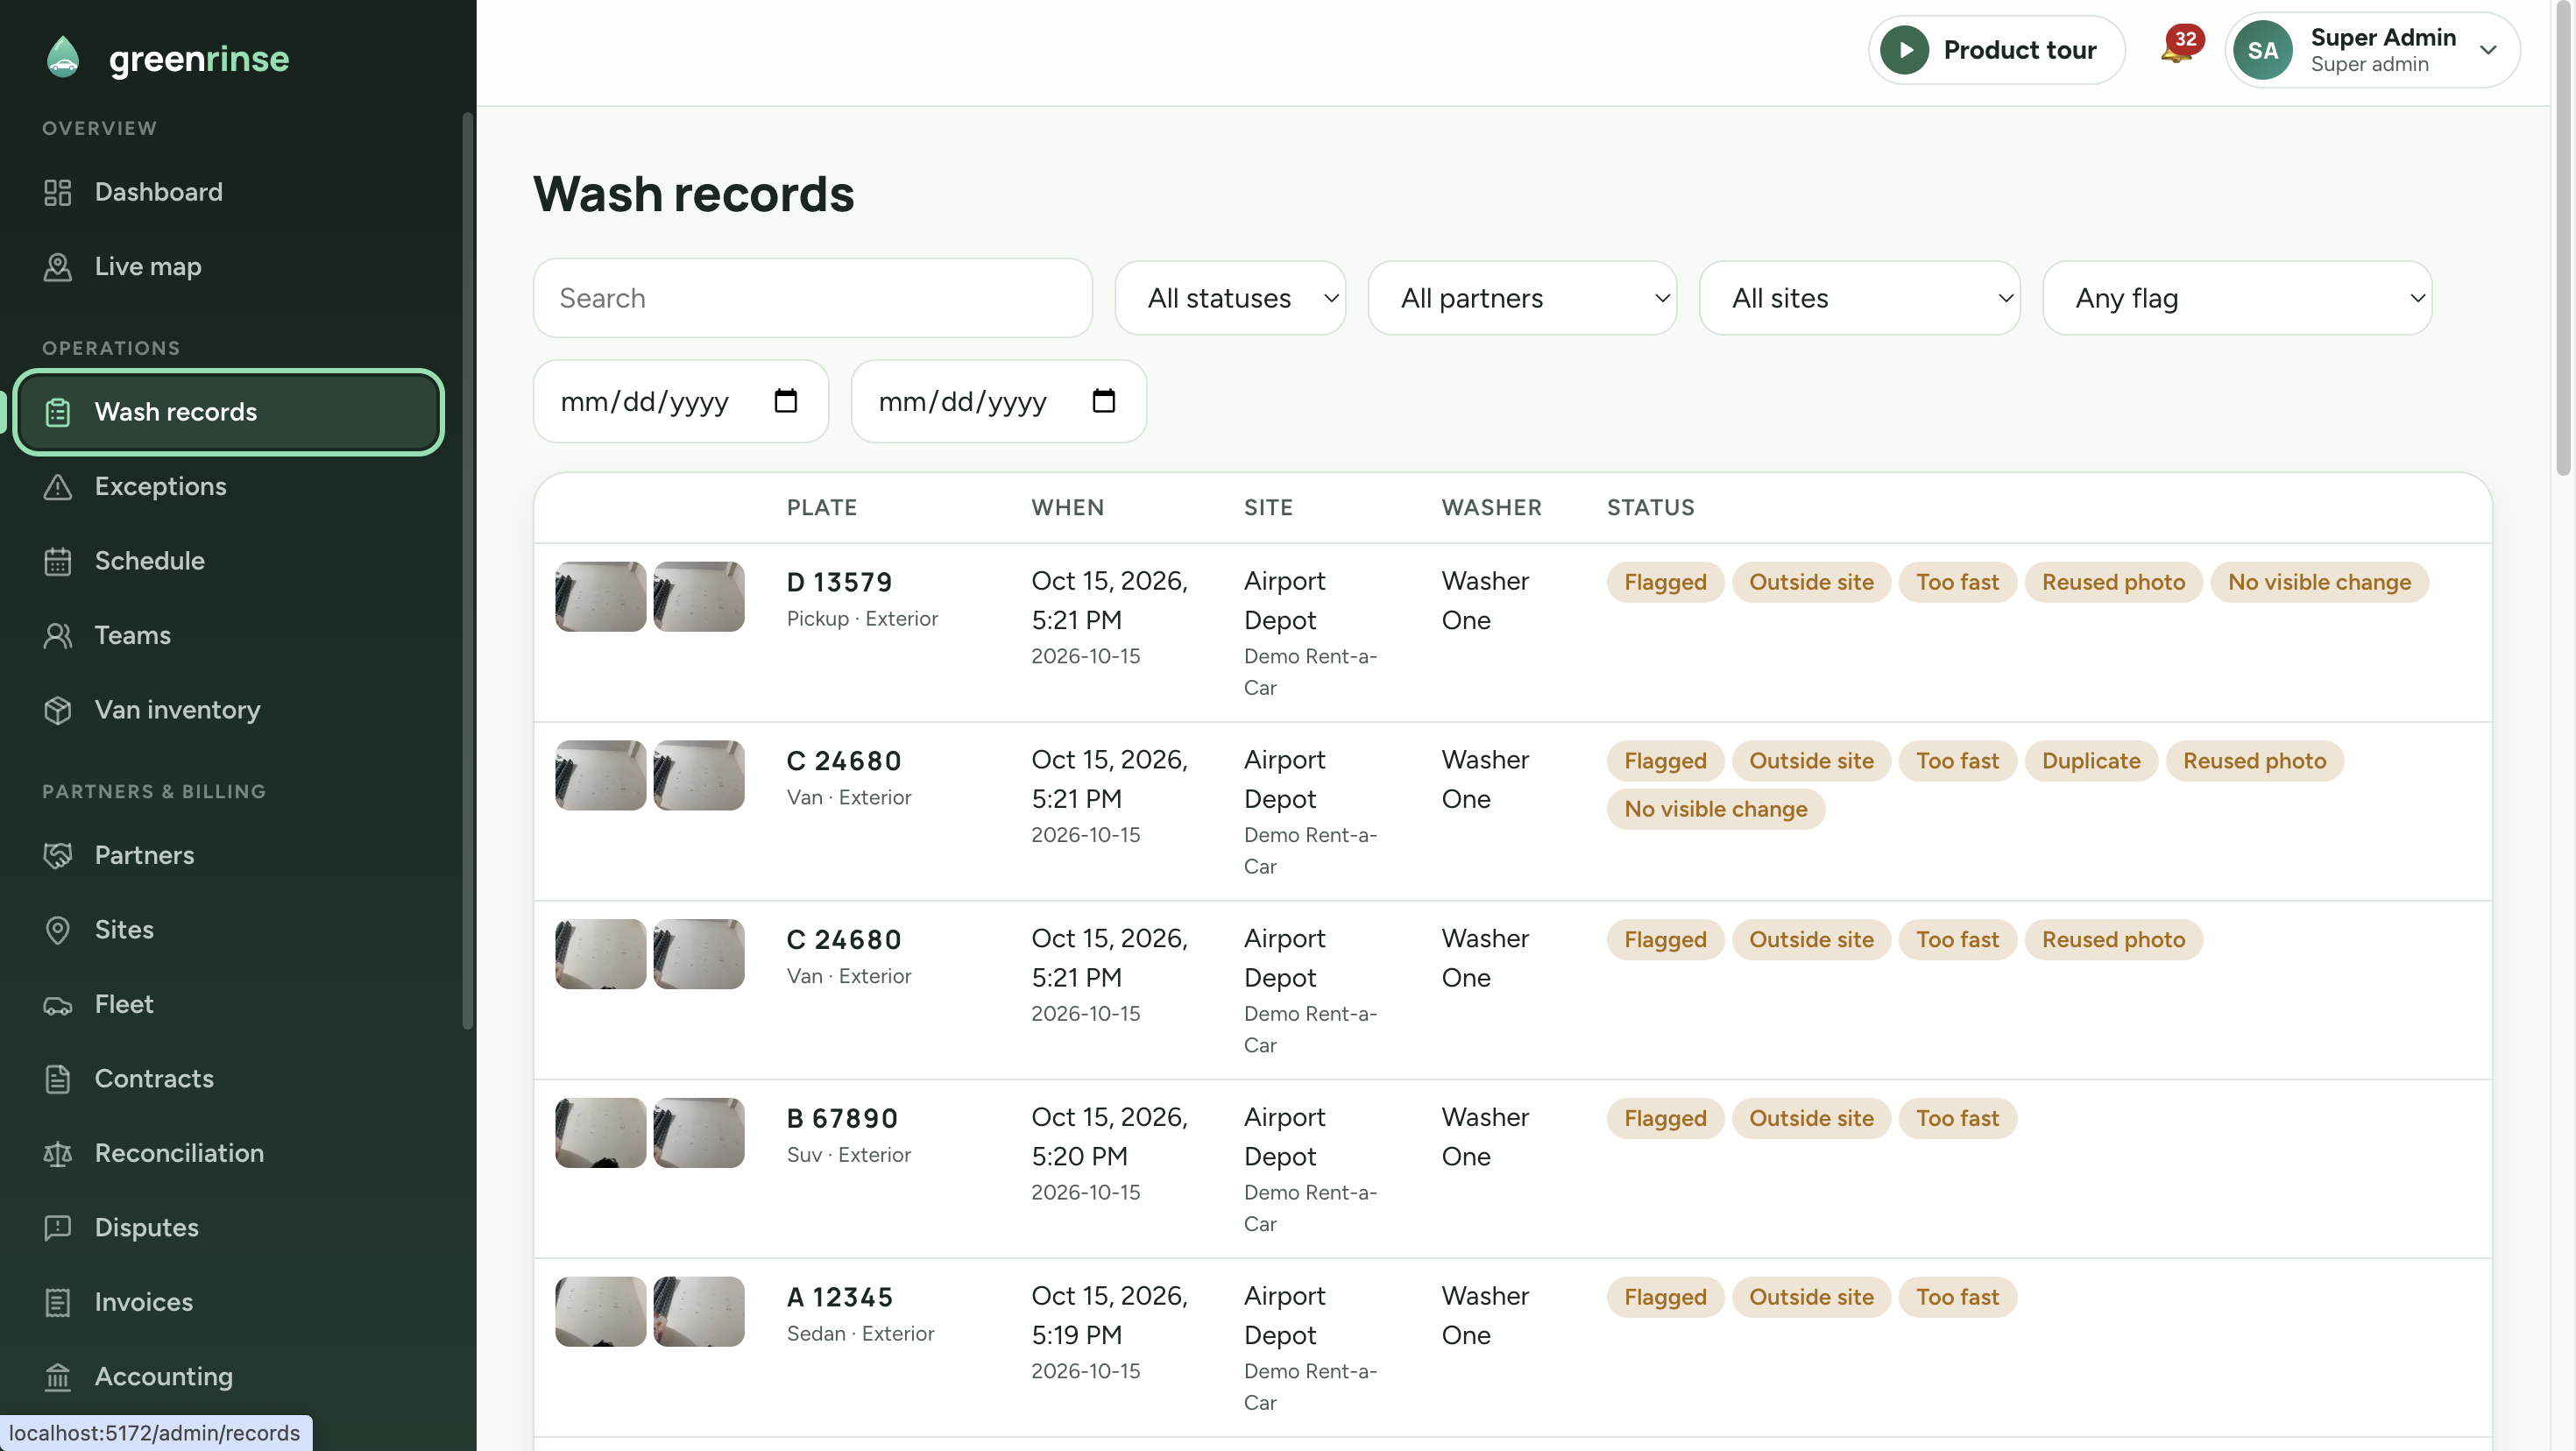This screenshot has height=1451, width=2576.
Task: Open second photo thumbnail of B 67890
Action: (699, 1133)
